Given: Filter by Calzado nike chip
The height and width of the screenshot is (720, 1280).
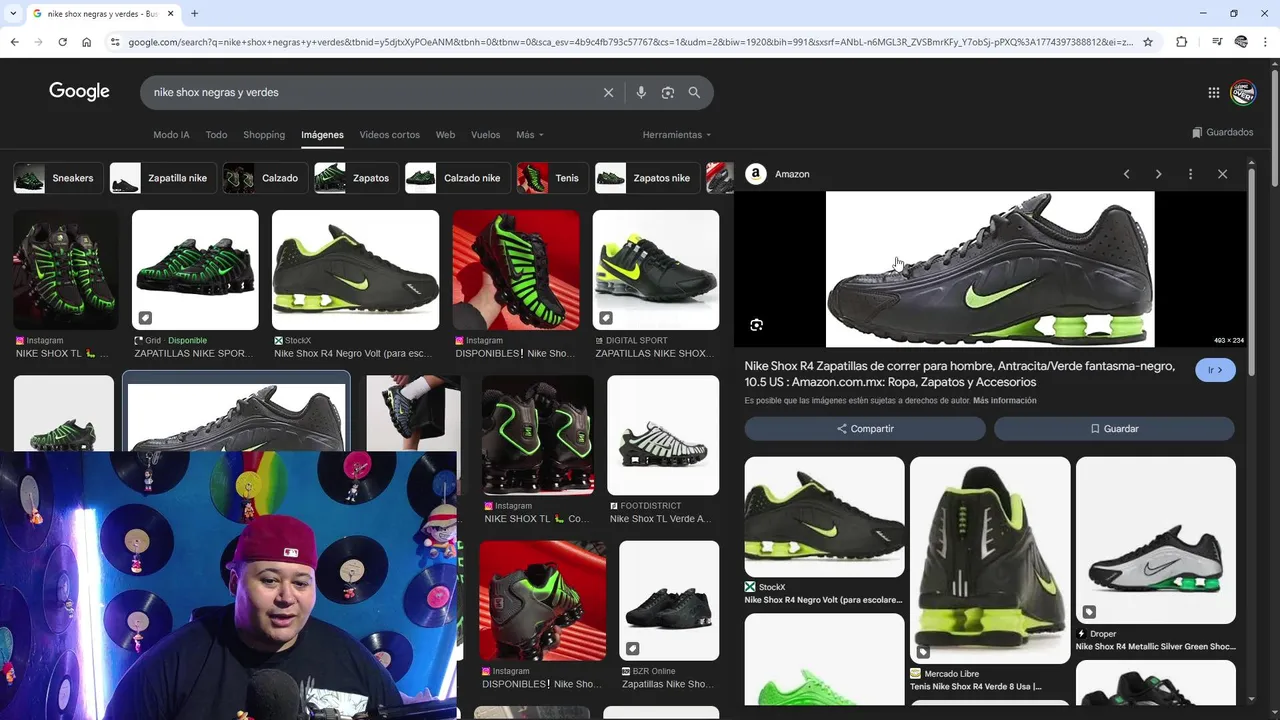Looking at the screenshot, I should point(458,178).
